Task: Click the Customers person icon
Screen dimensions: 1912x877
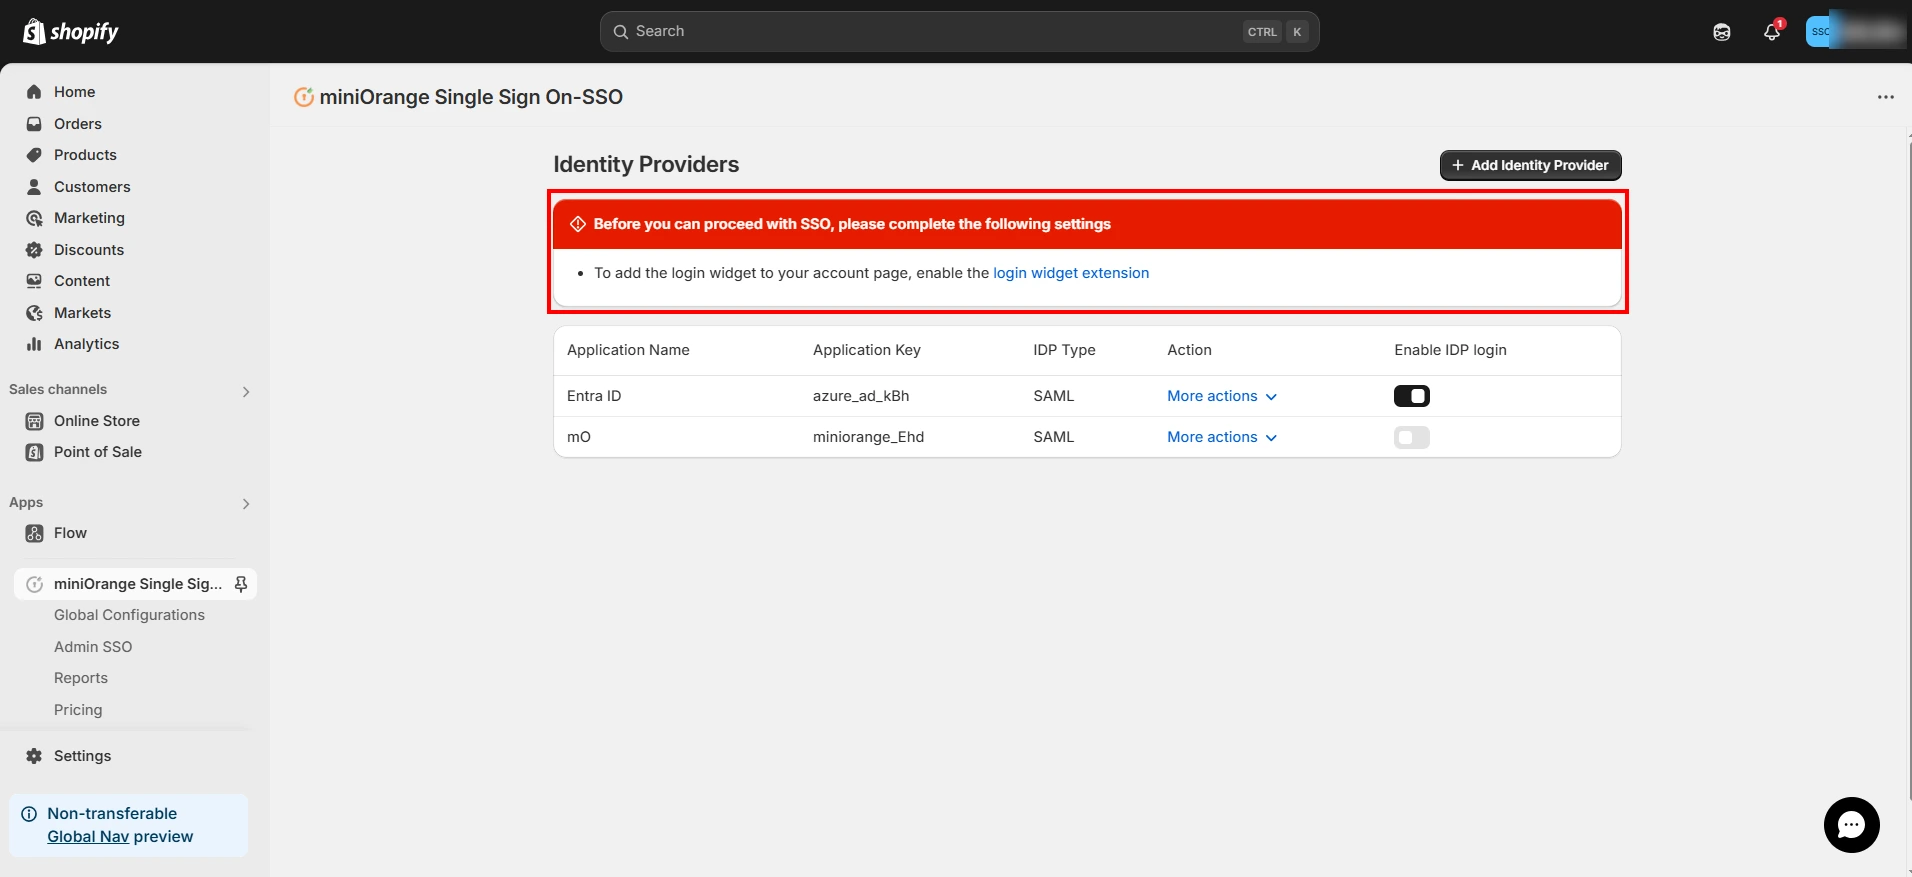Action: (34, 187)
